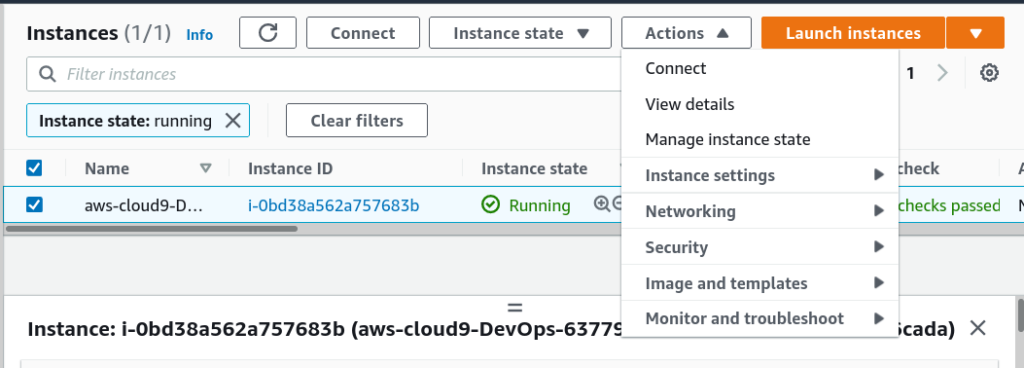The image size is (1024, 368).
Task: Grab the panel resize handle
Action: point(515,307)
